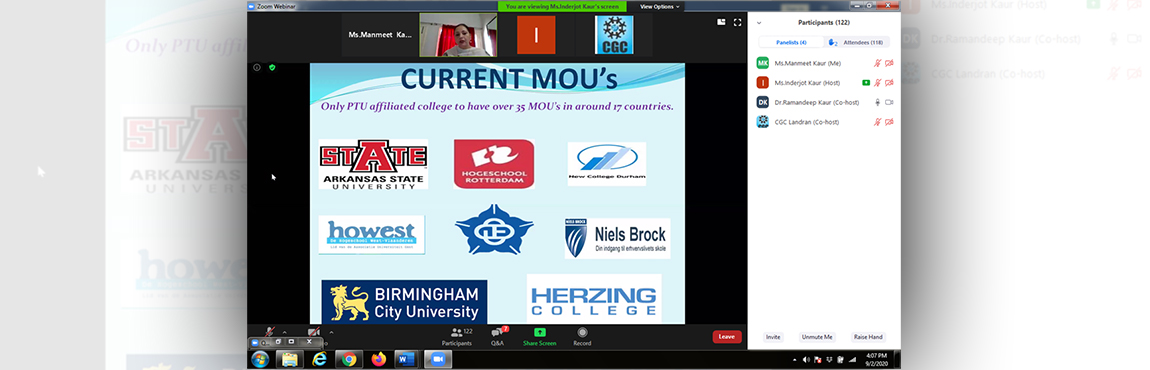
Task: Click the screen share indicator for Ms.Inderjot Kaur
Action: tap(866, 83)
